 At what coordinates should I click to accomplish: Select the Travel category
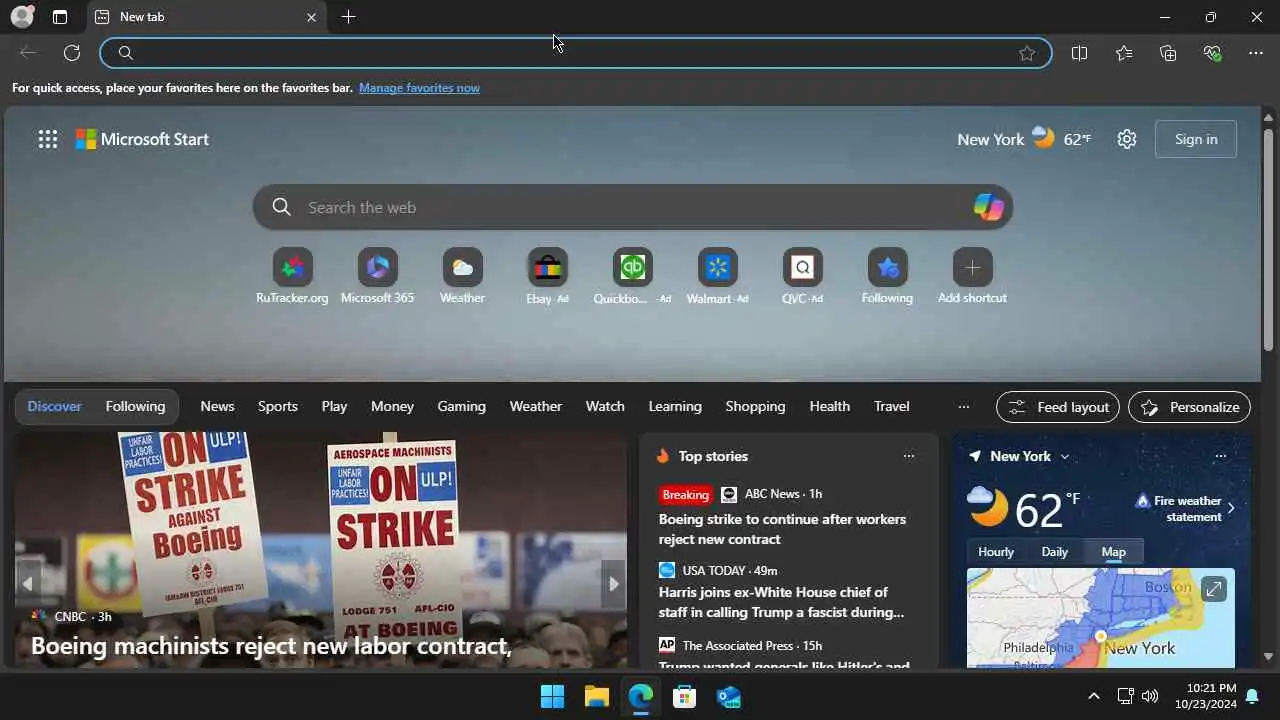[x=891, y=406]
